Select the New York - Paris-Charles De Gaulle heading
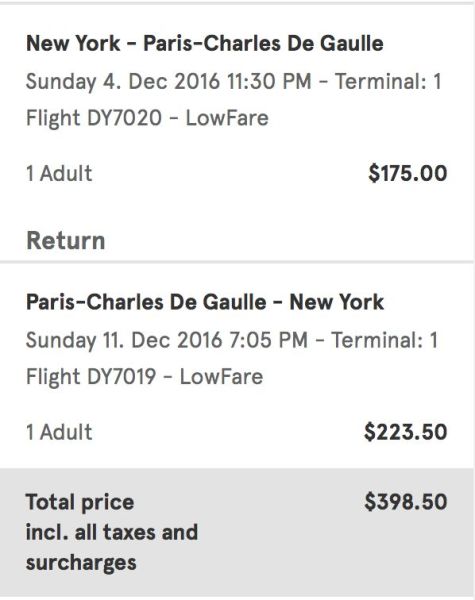 (x=205, y=43)
